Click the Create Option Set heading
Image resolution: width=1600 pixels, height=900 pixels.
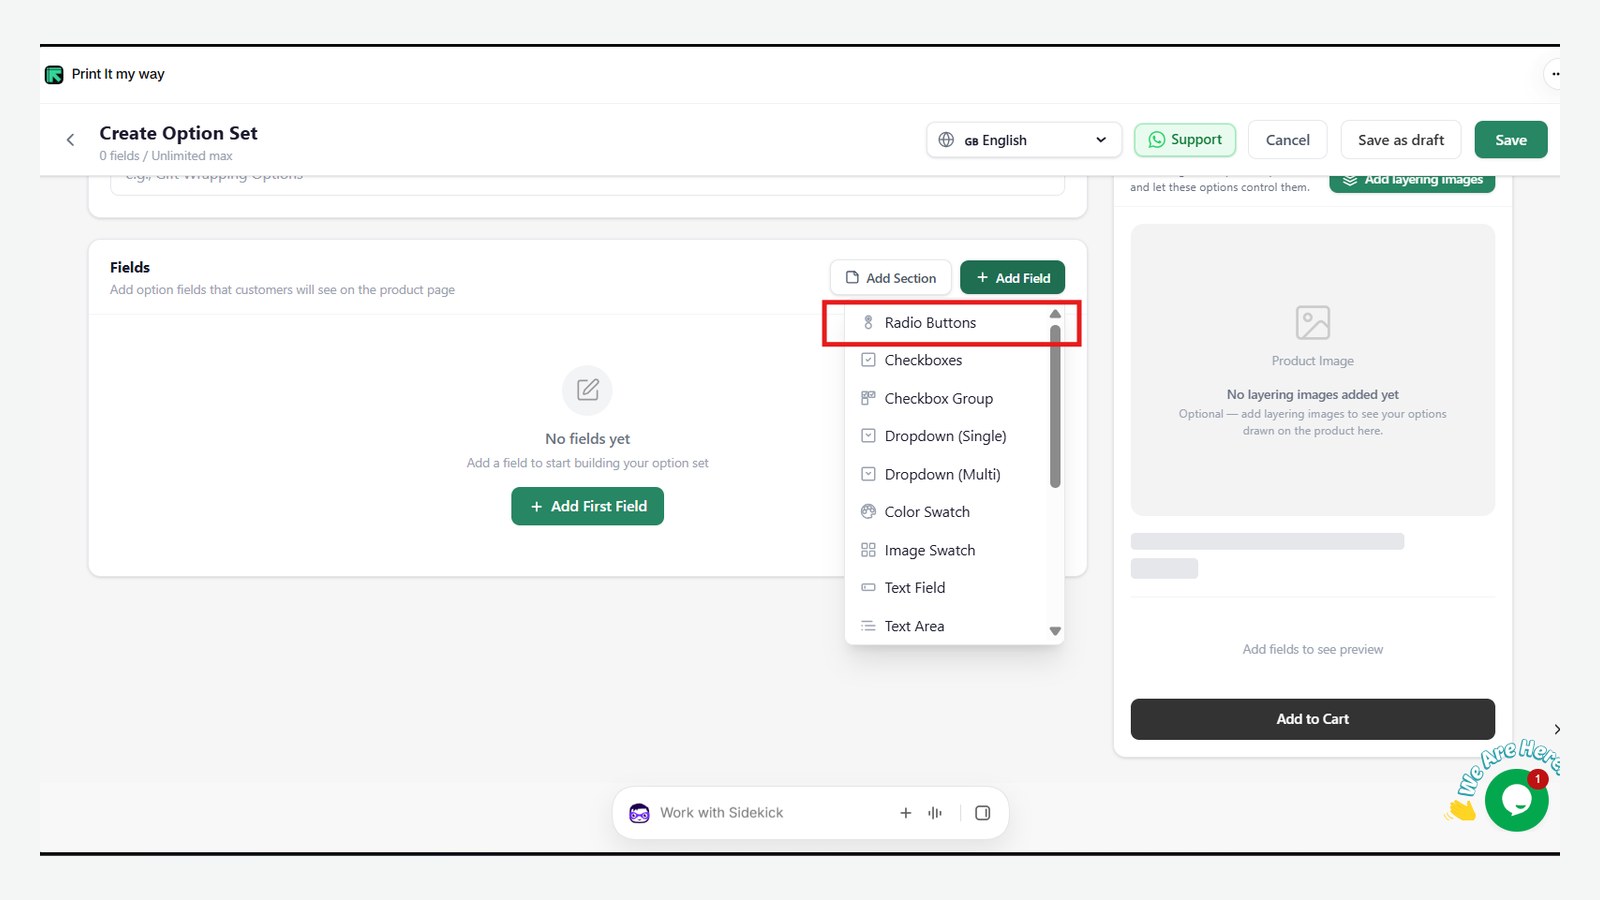point(179,133)
